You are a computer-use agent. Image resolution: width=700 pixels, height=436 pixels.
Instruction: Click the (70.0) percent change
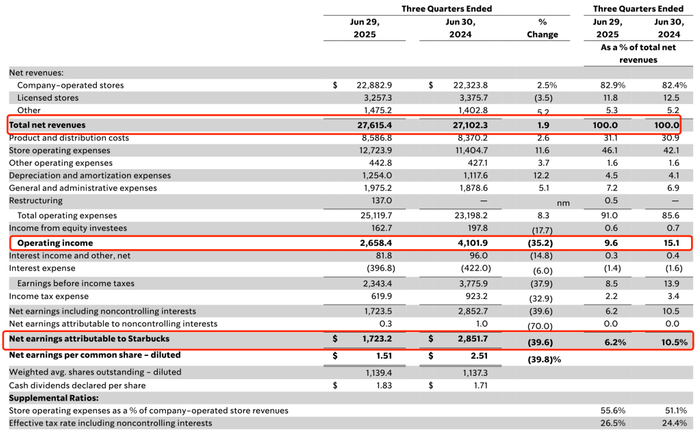(540, 326)
